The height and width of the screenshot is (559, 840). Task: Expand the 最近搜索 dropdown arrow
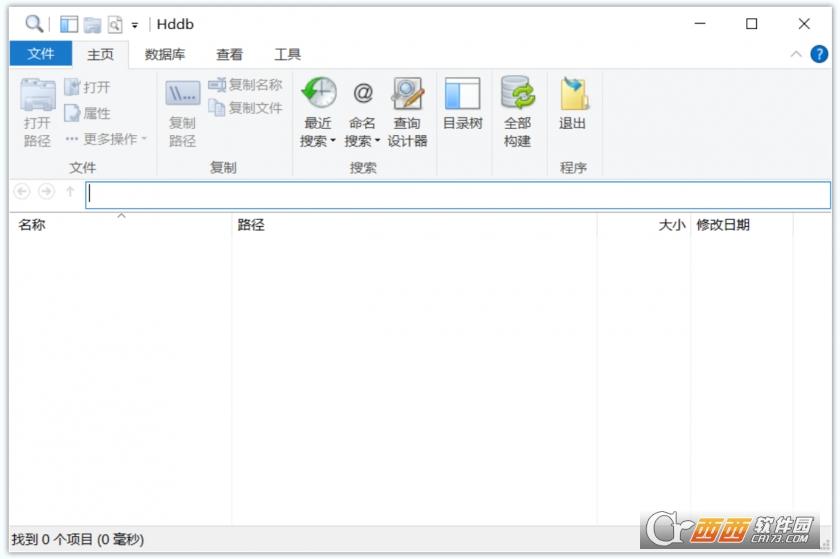pyautogui.click(x=333, y=141)
